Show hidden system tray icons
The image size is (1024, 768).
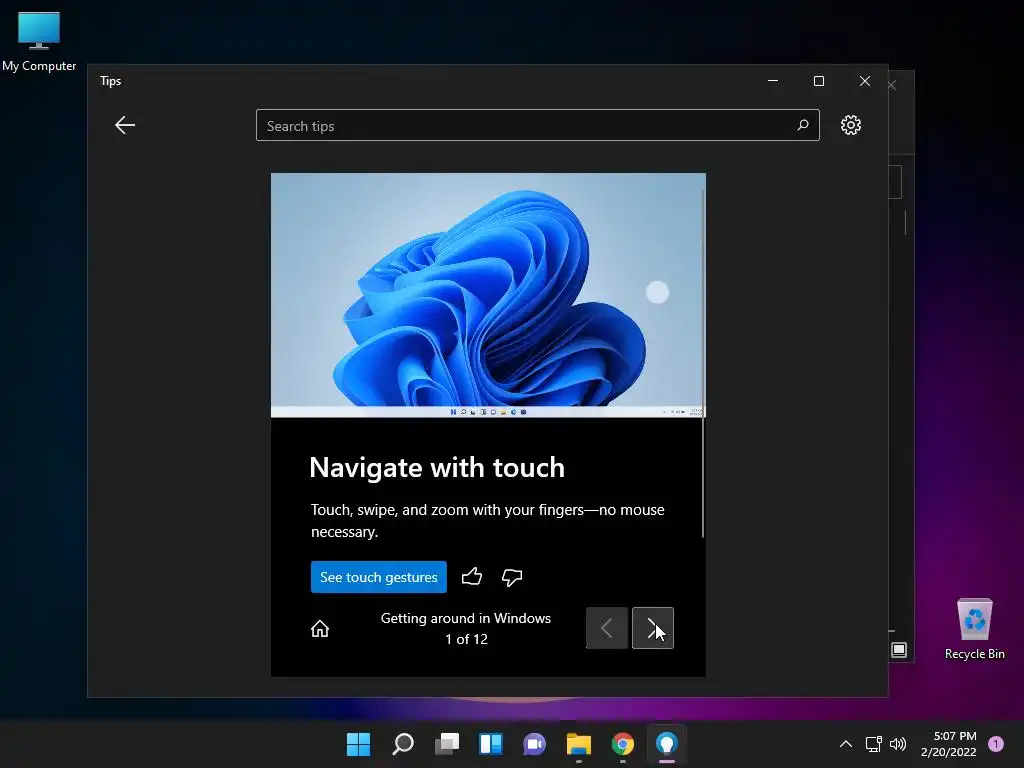[x=846, y=744]
